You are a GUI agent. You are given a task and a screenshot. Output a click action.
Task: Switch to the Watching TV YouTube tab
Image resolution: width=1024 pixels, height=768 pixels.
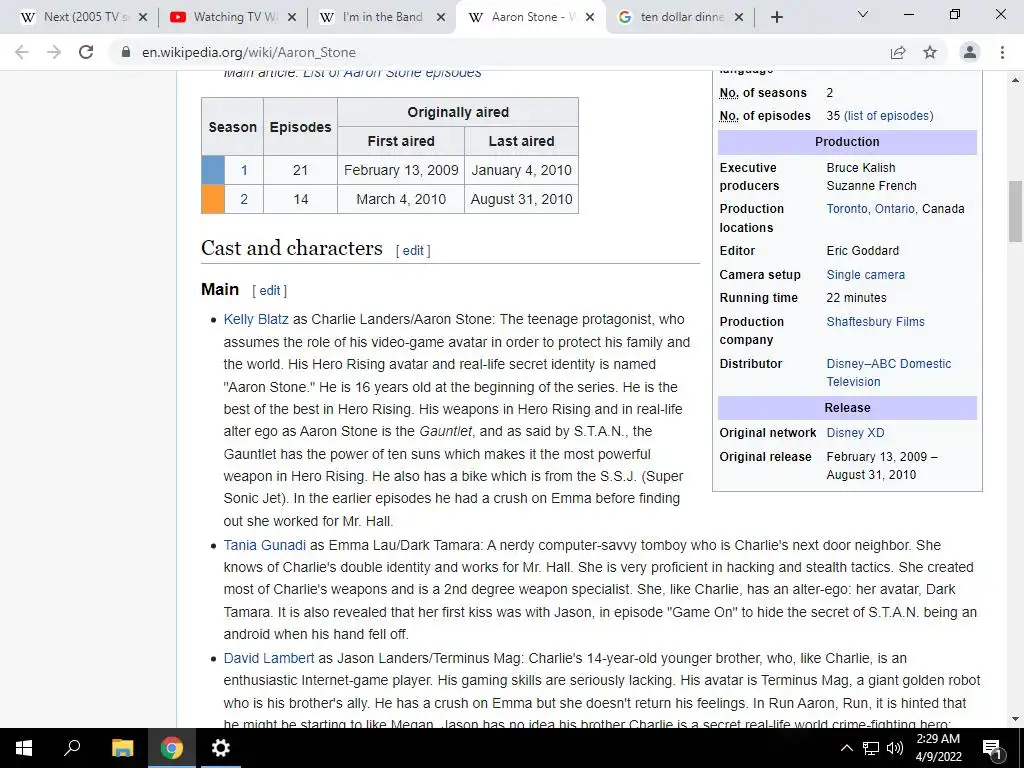coord(232,17)
